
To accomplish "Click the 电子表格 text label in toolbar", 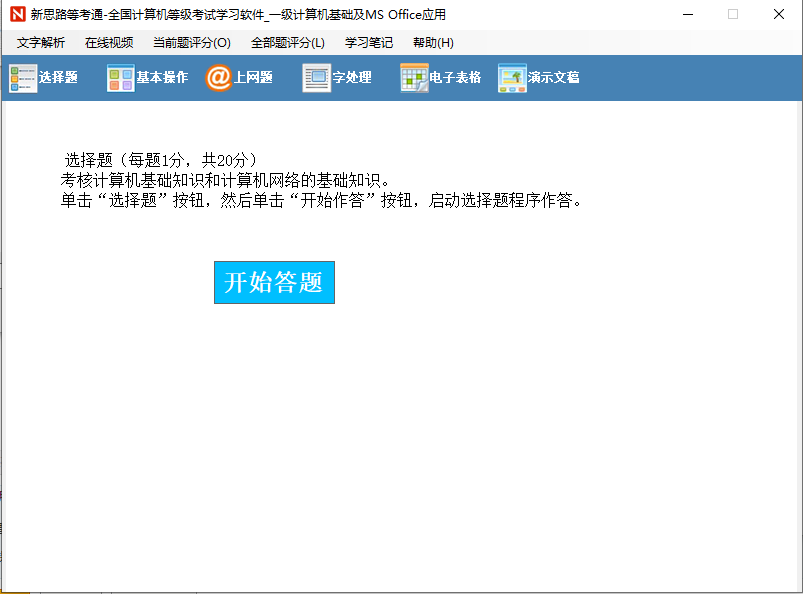I will (456, 78).
